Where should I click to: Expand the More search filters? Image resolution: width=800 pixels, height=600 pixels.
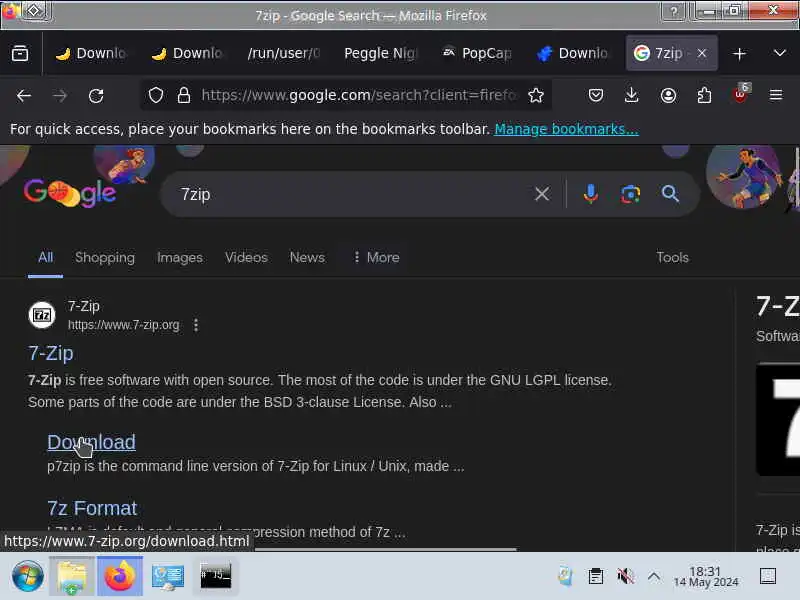(377, 257)
